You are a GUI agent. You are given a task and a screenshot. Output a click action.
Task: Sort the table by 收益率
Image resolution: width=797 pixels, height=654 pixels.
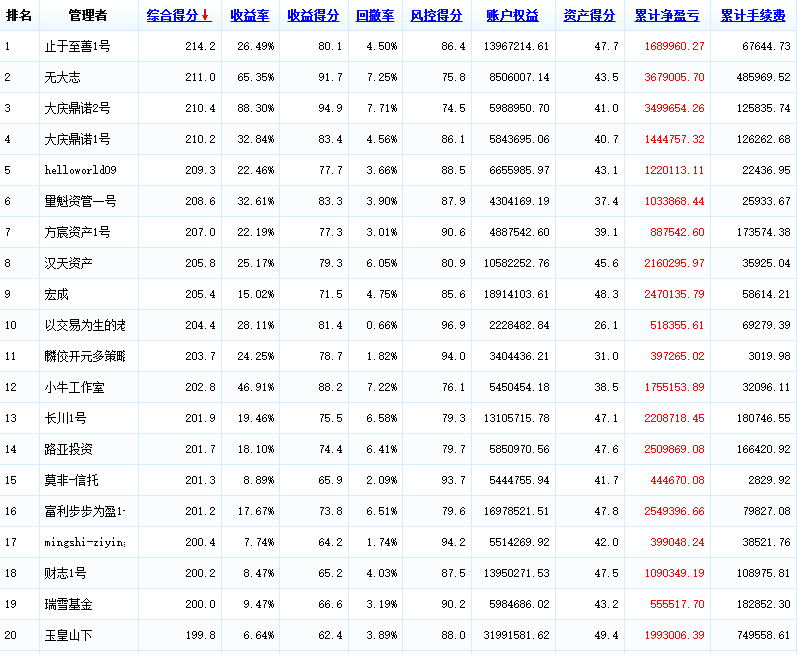coord(249,16)
